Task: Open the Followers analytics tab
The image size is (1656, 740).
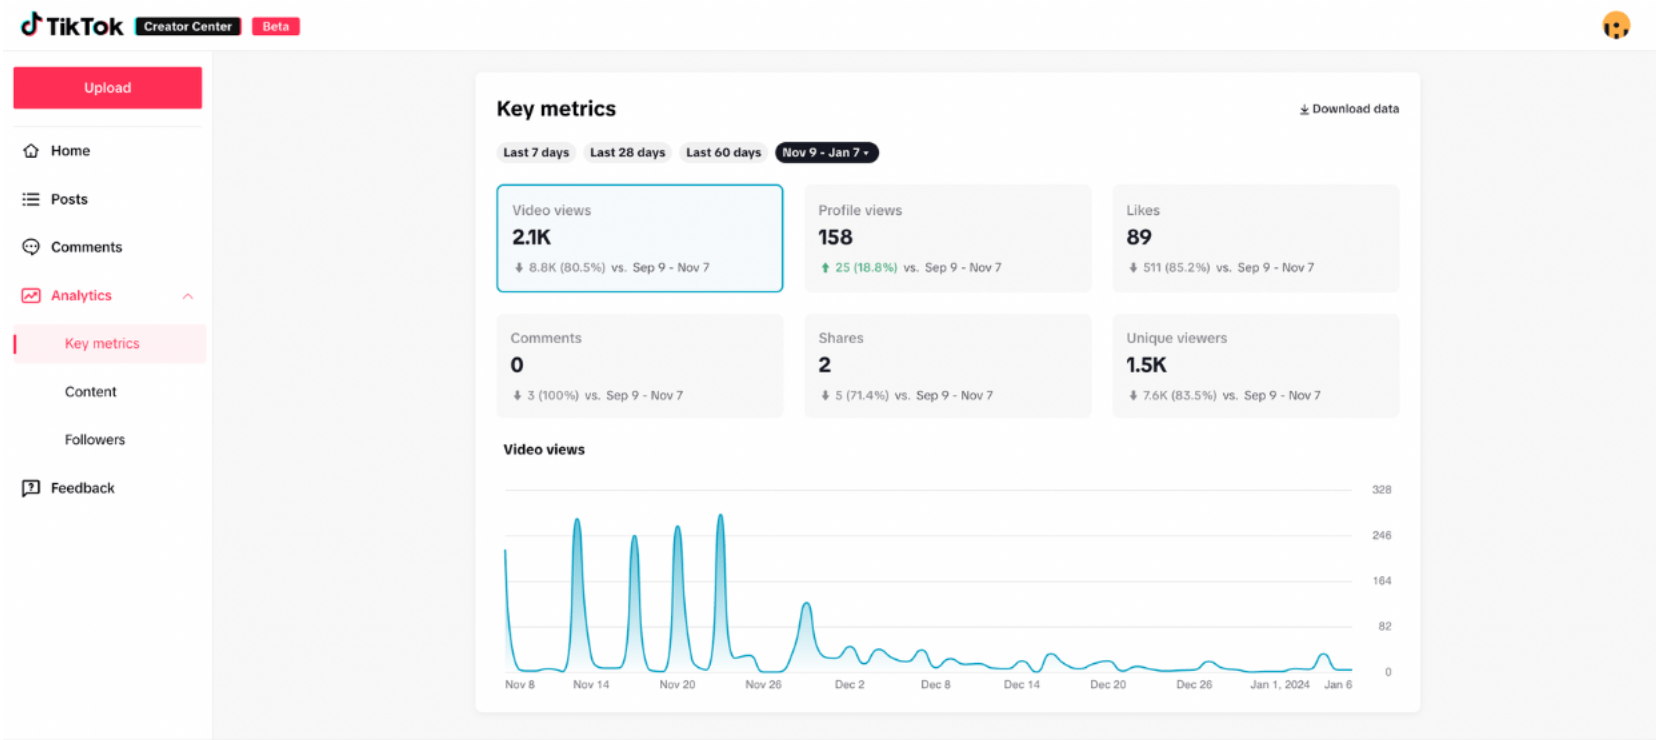Action: coord(95,440)
